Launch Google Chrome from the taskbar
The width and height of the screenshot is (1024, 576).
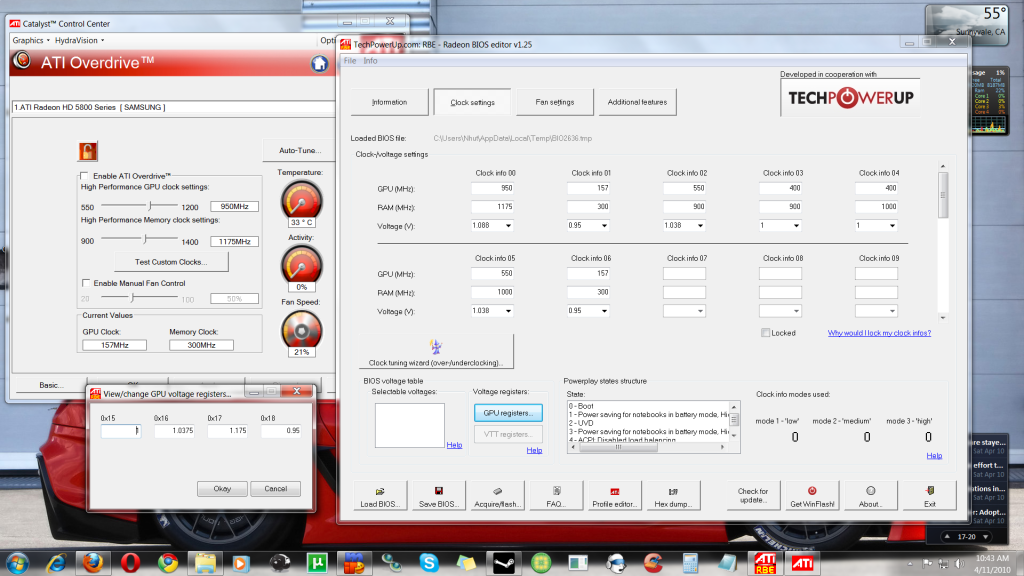pyautogui.click(x=168, y=562)
